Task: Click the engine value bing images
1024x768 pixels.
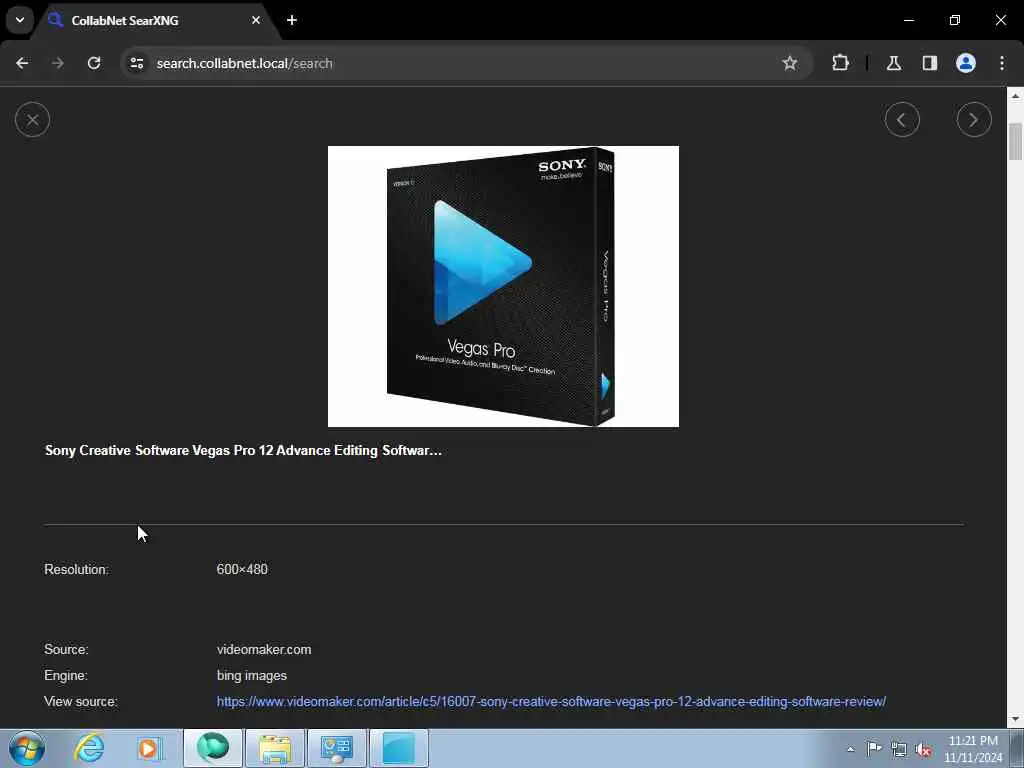Action: (x=251, y=675)
